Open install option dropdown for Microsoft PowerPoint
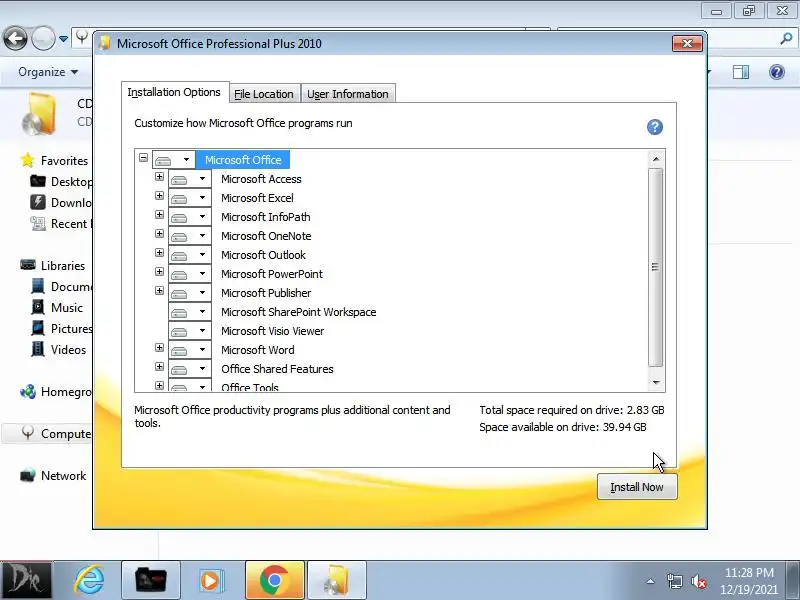 coord(203,274)
